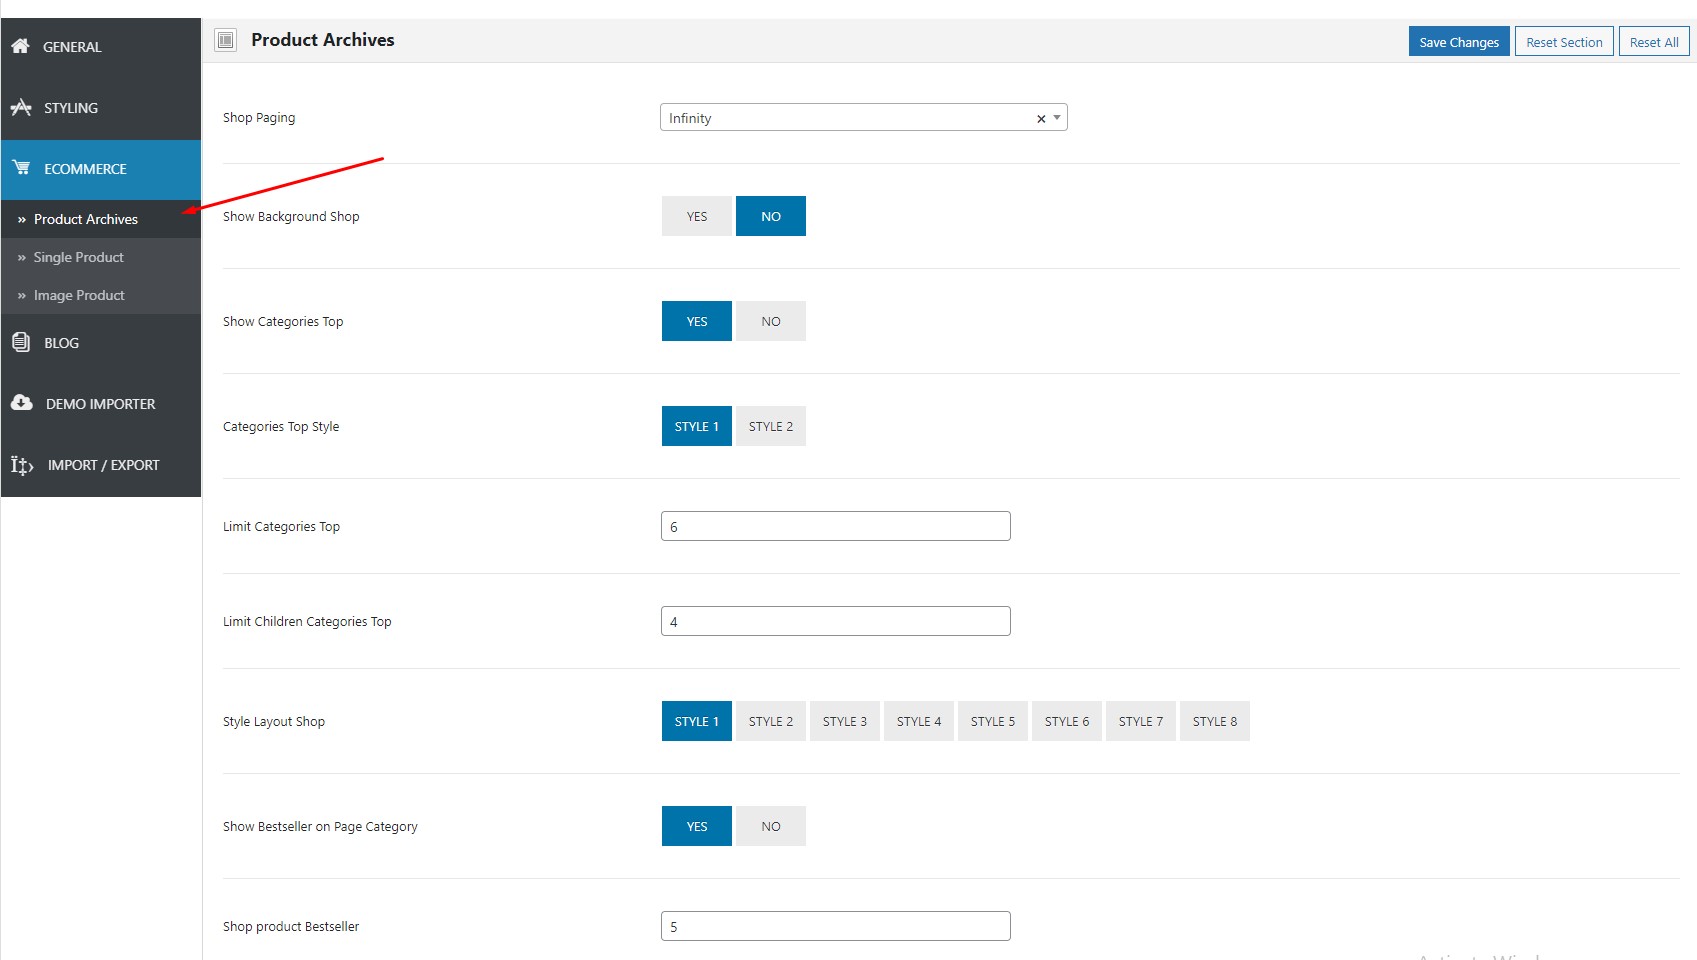Select STYLE 3 for Style Layout Shop
The width and height of the screenshot is (1697, 960).
coord(845,721)
